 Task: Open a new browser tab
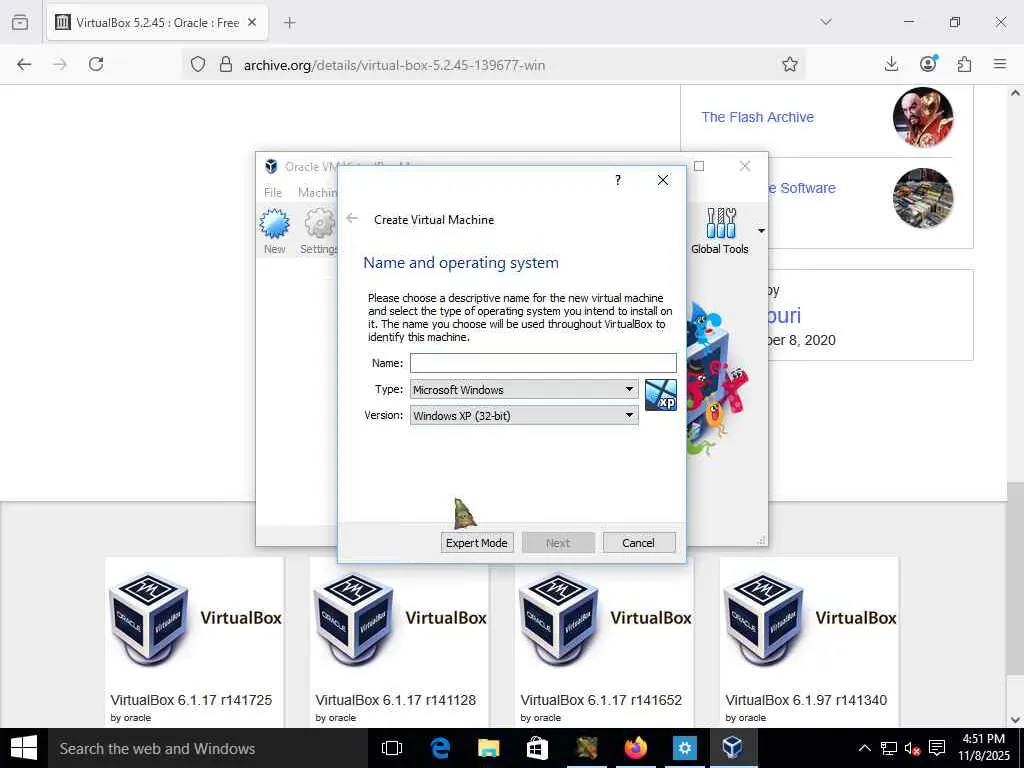click(x=290, y=23)
